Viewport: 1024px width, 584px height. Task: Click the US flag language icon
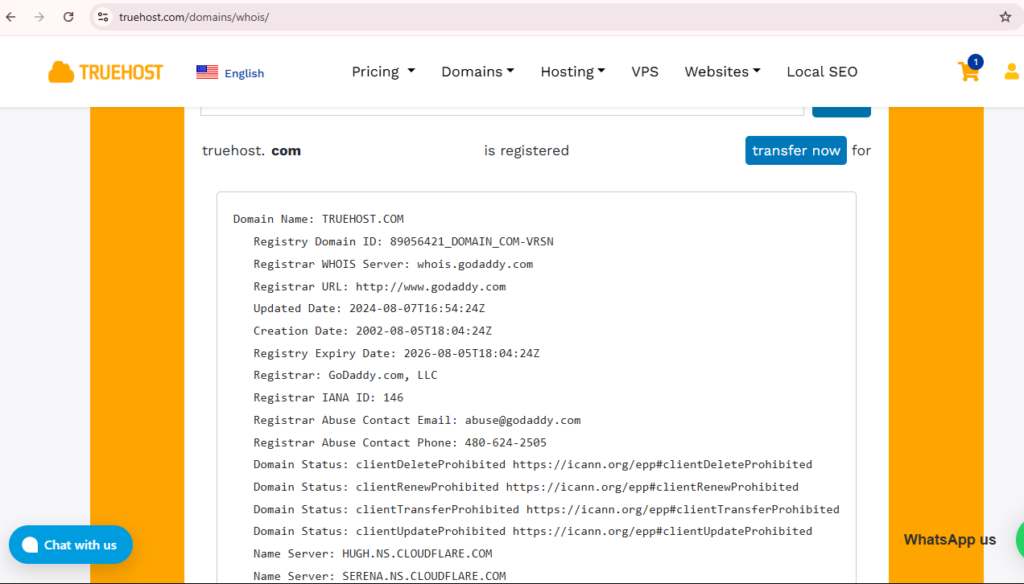pyautogui.click(x=207, y=71)
